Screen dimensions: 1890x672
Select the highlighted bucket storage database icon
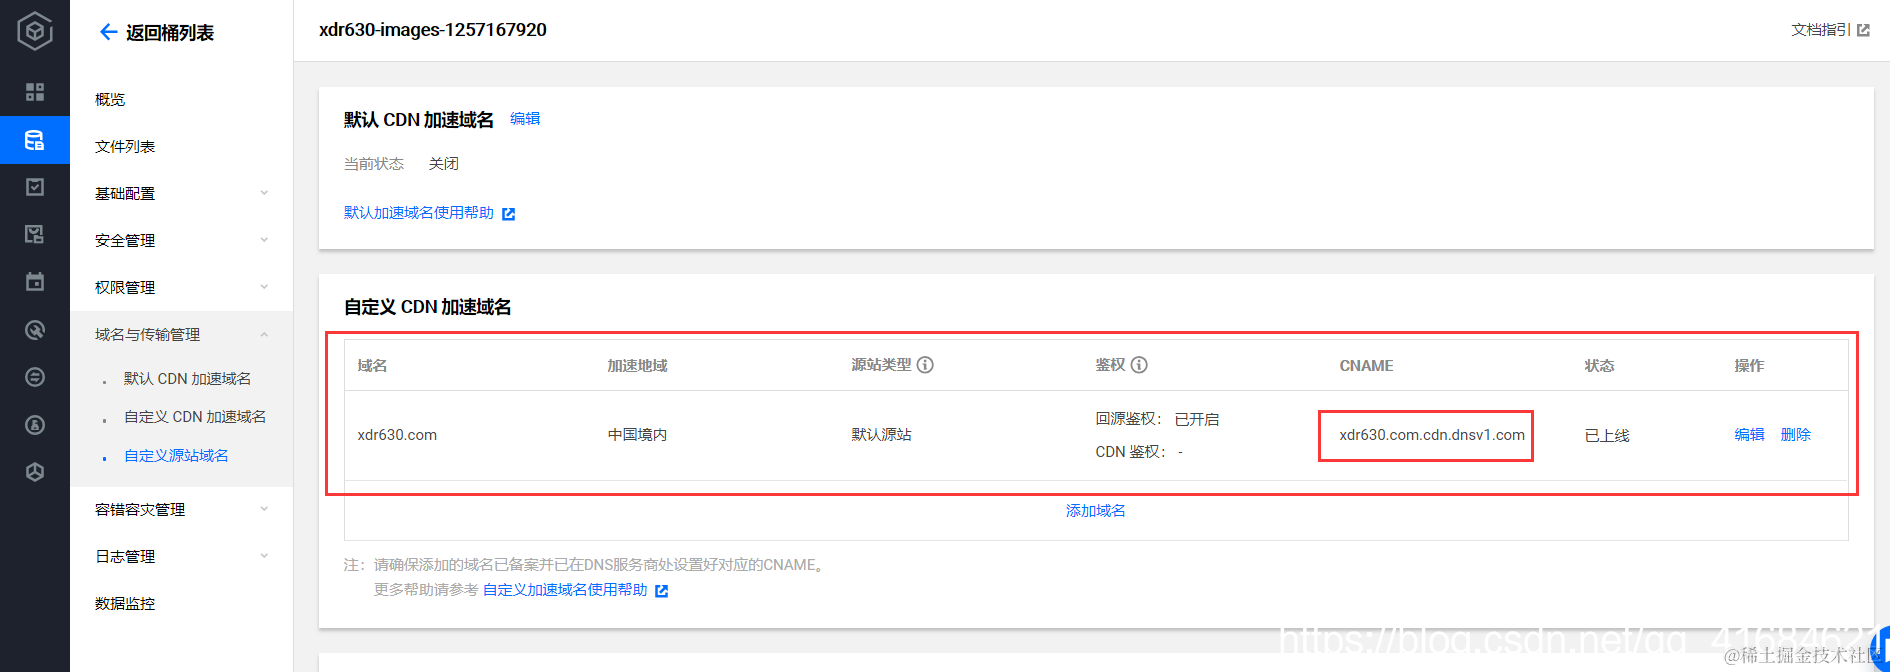(x=35, y=140)
